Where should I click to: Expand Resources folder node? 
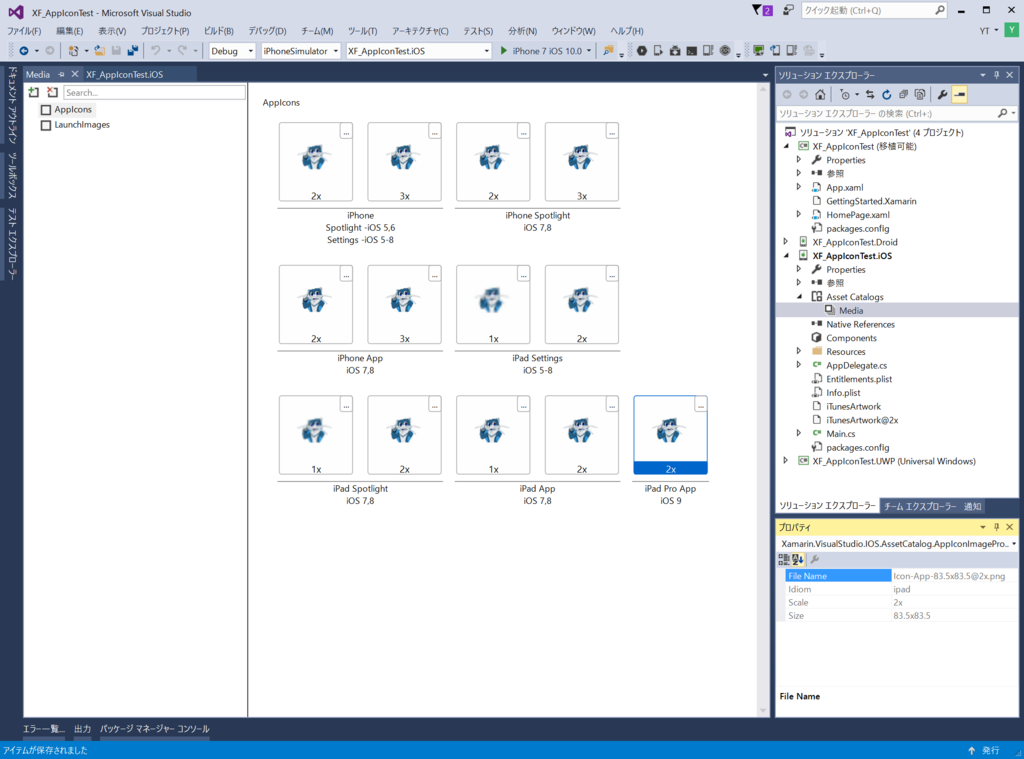tap(799, 351)
